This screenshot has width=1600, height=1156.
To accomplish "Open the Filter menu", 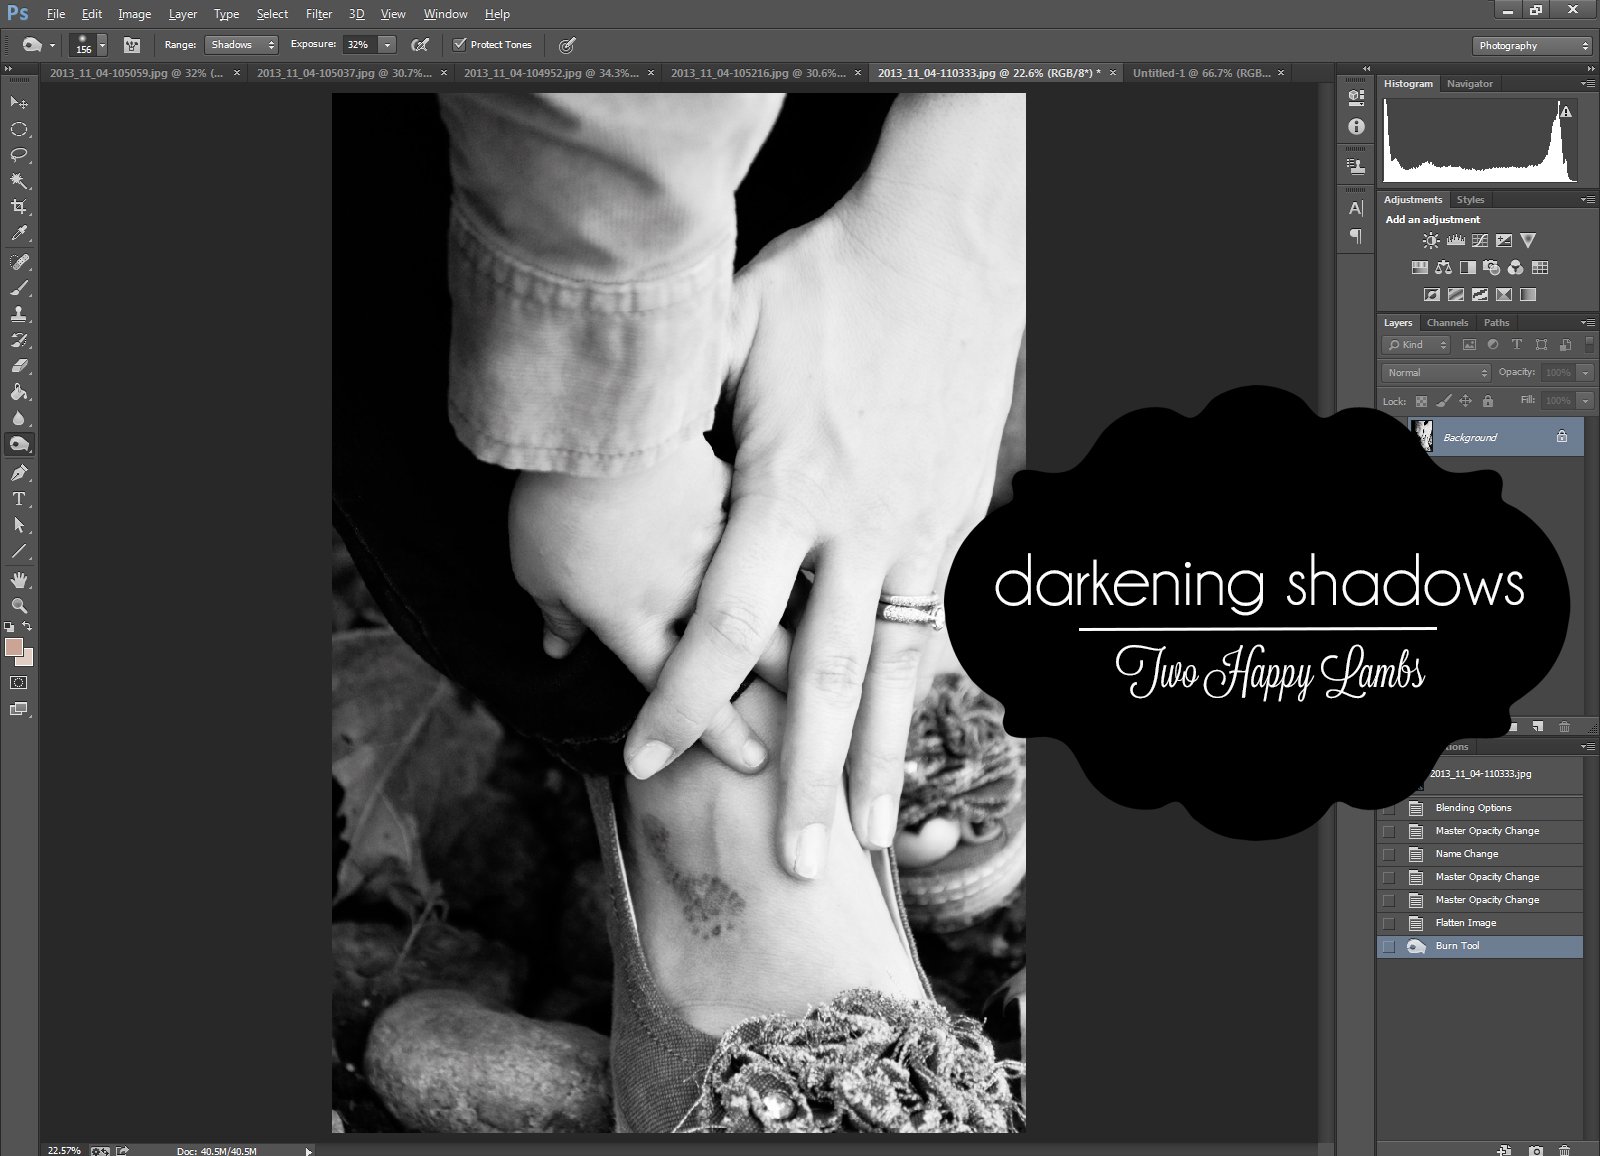I will pos(319,14).
